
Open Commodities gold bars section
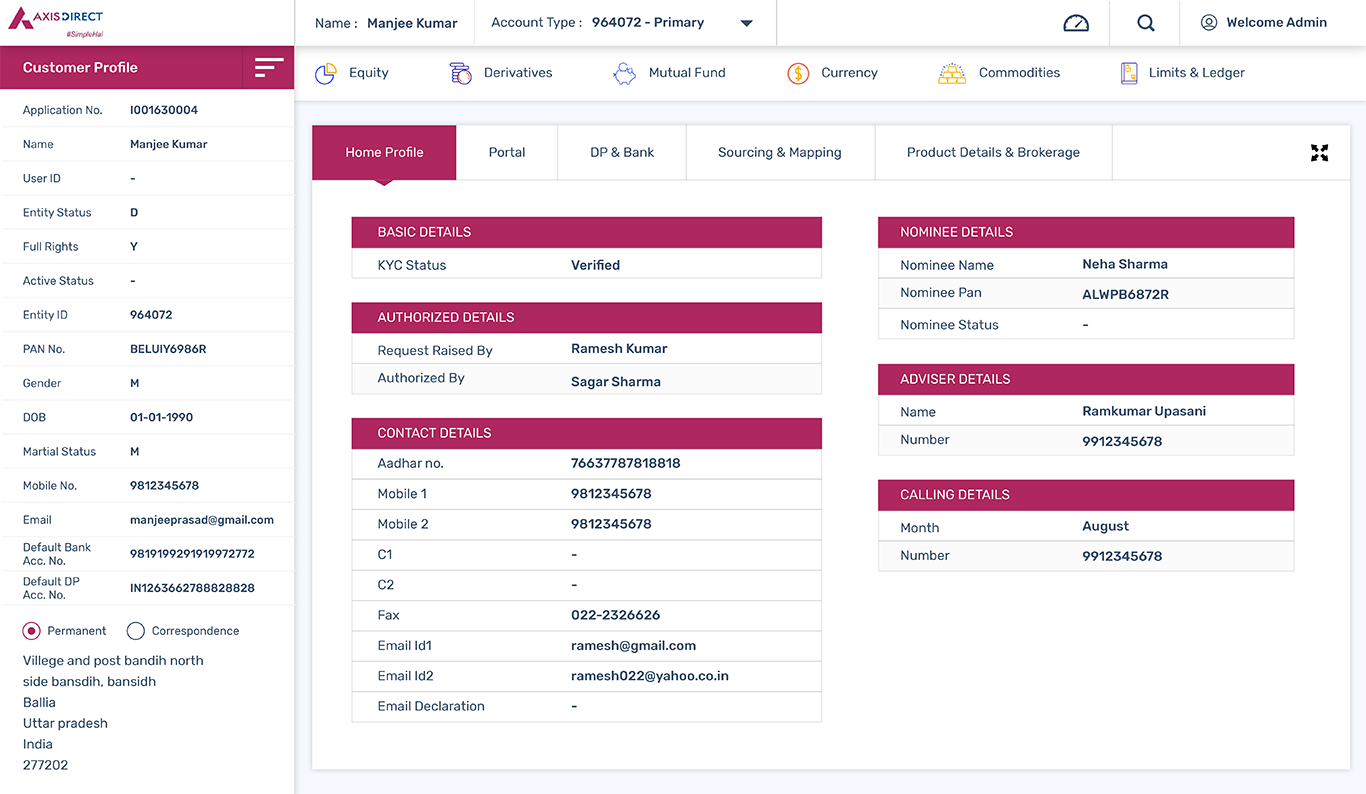point(999,73)
